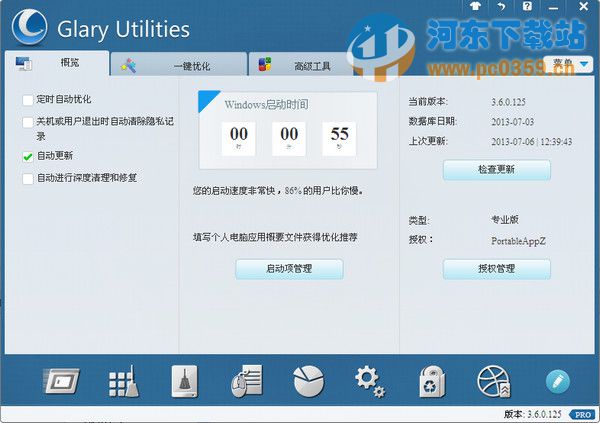Click the Glary Utilities moon logo
Image resolution: width=600 pixels, height=423 pixels.
click(x=29, y=28)
